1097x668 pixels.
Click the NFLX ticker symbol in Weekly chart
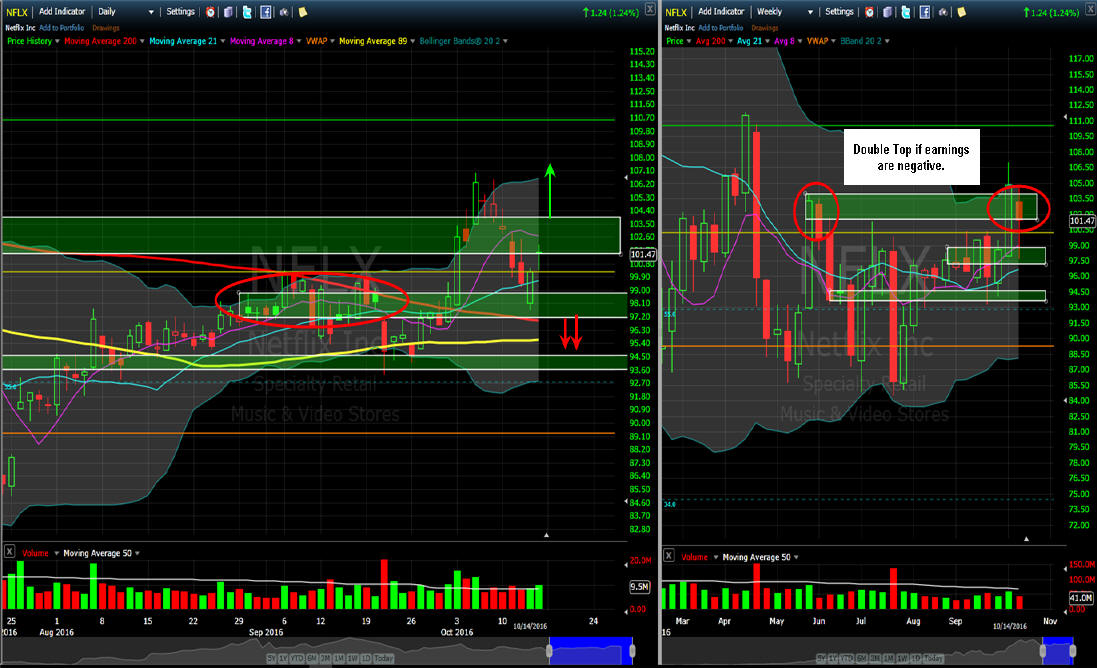676,13
